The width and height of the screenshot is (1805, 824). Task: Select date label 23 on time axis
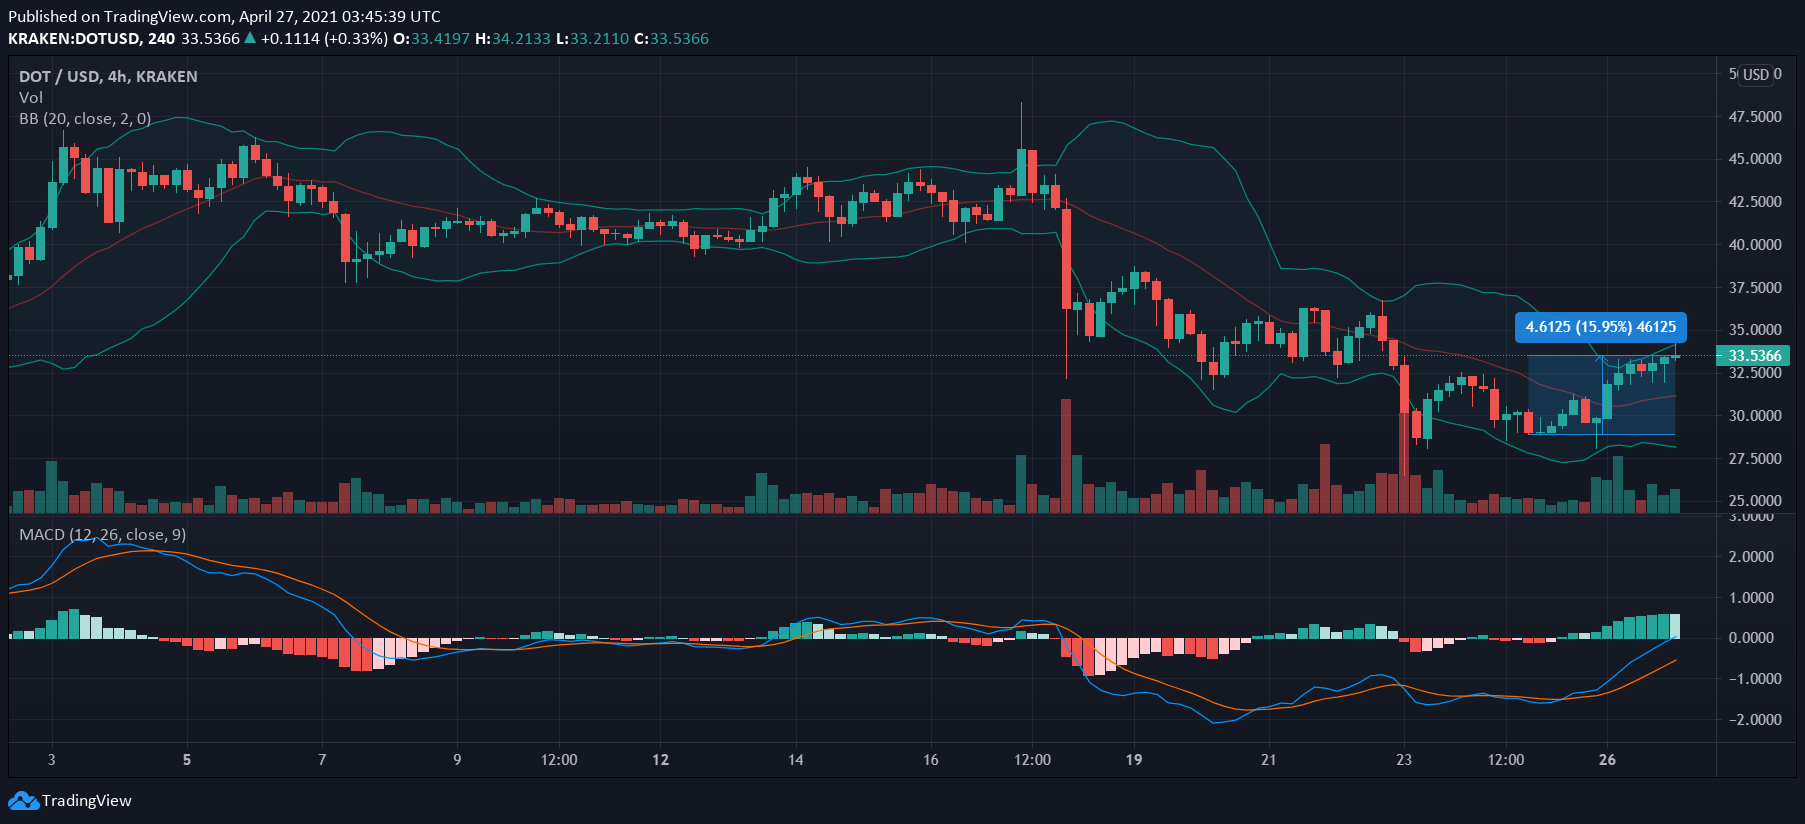tap(1404, 759)
